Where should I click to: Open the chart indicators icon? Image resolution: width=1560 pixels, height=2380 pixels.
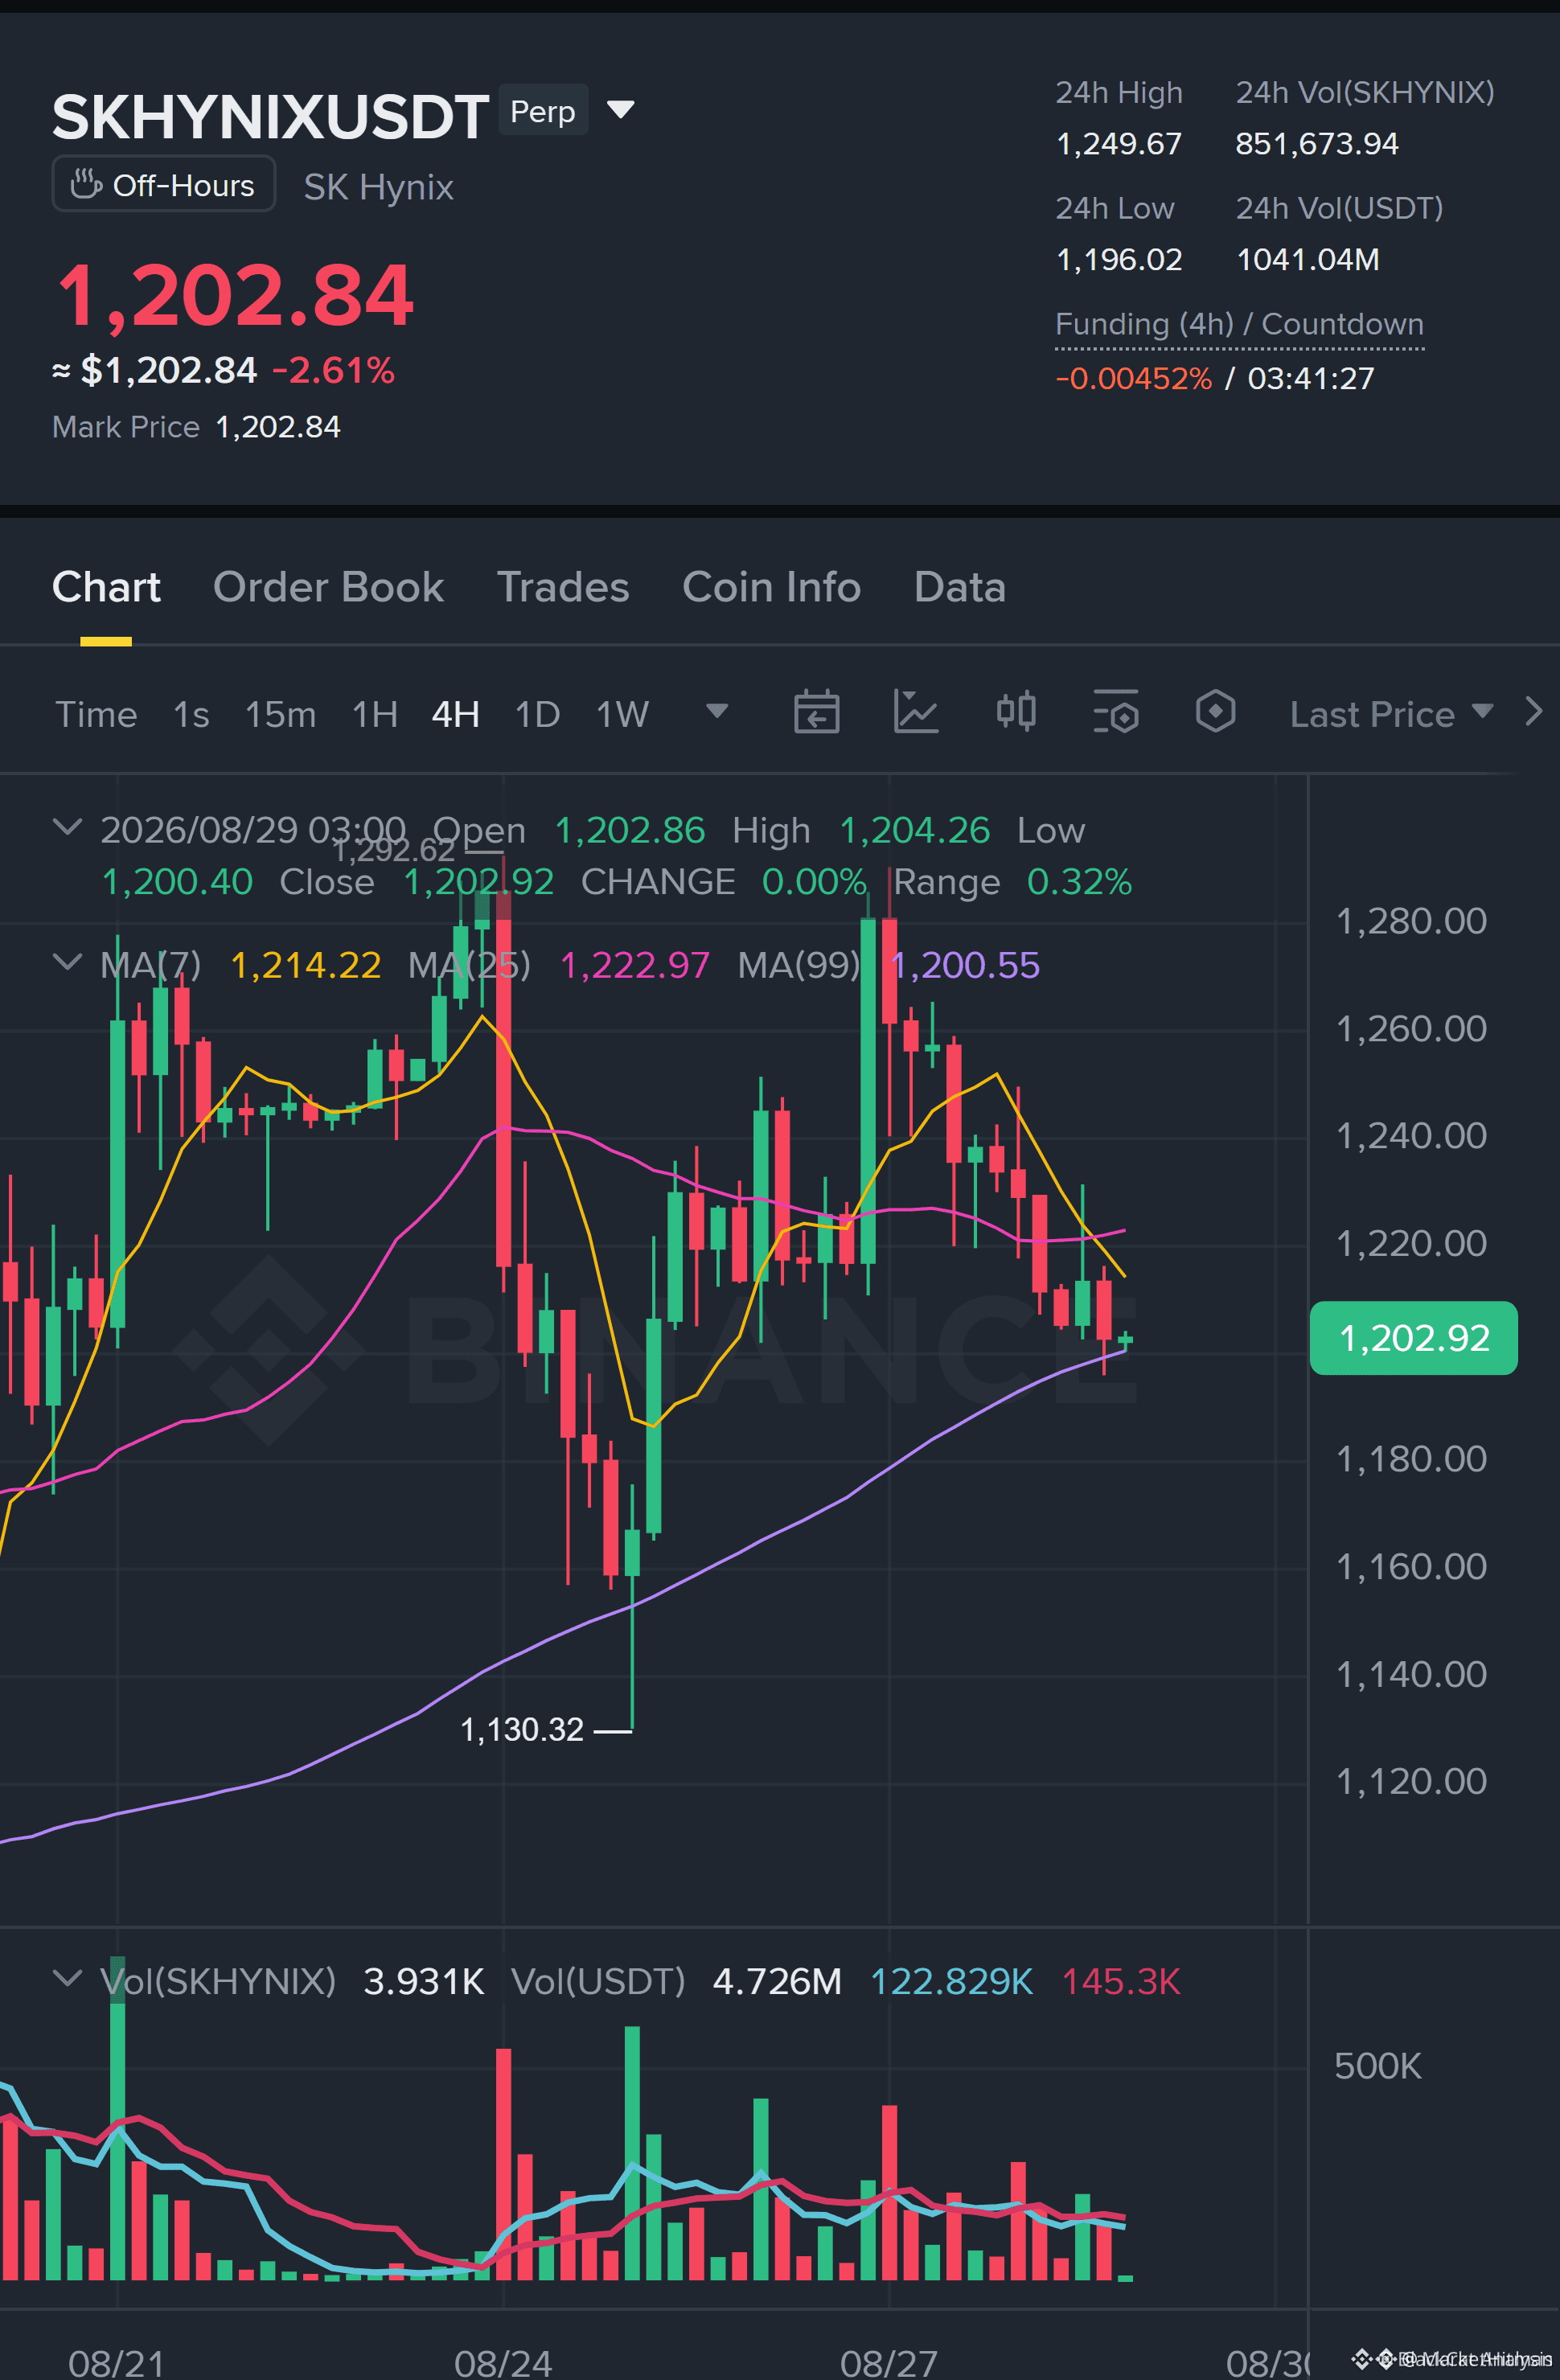click(915, 712)
